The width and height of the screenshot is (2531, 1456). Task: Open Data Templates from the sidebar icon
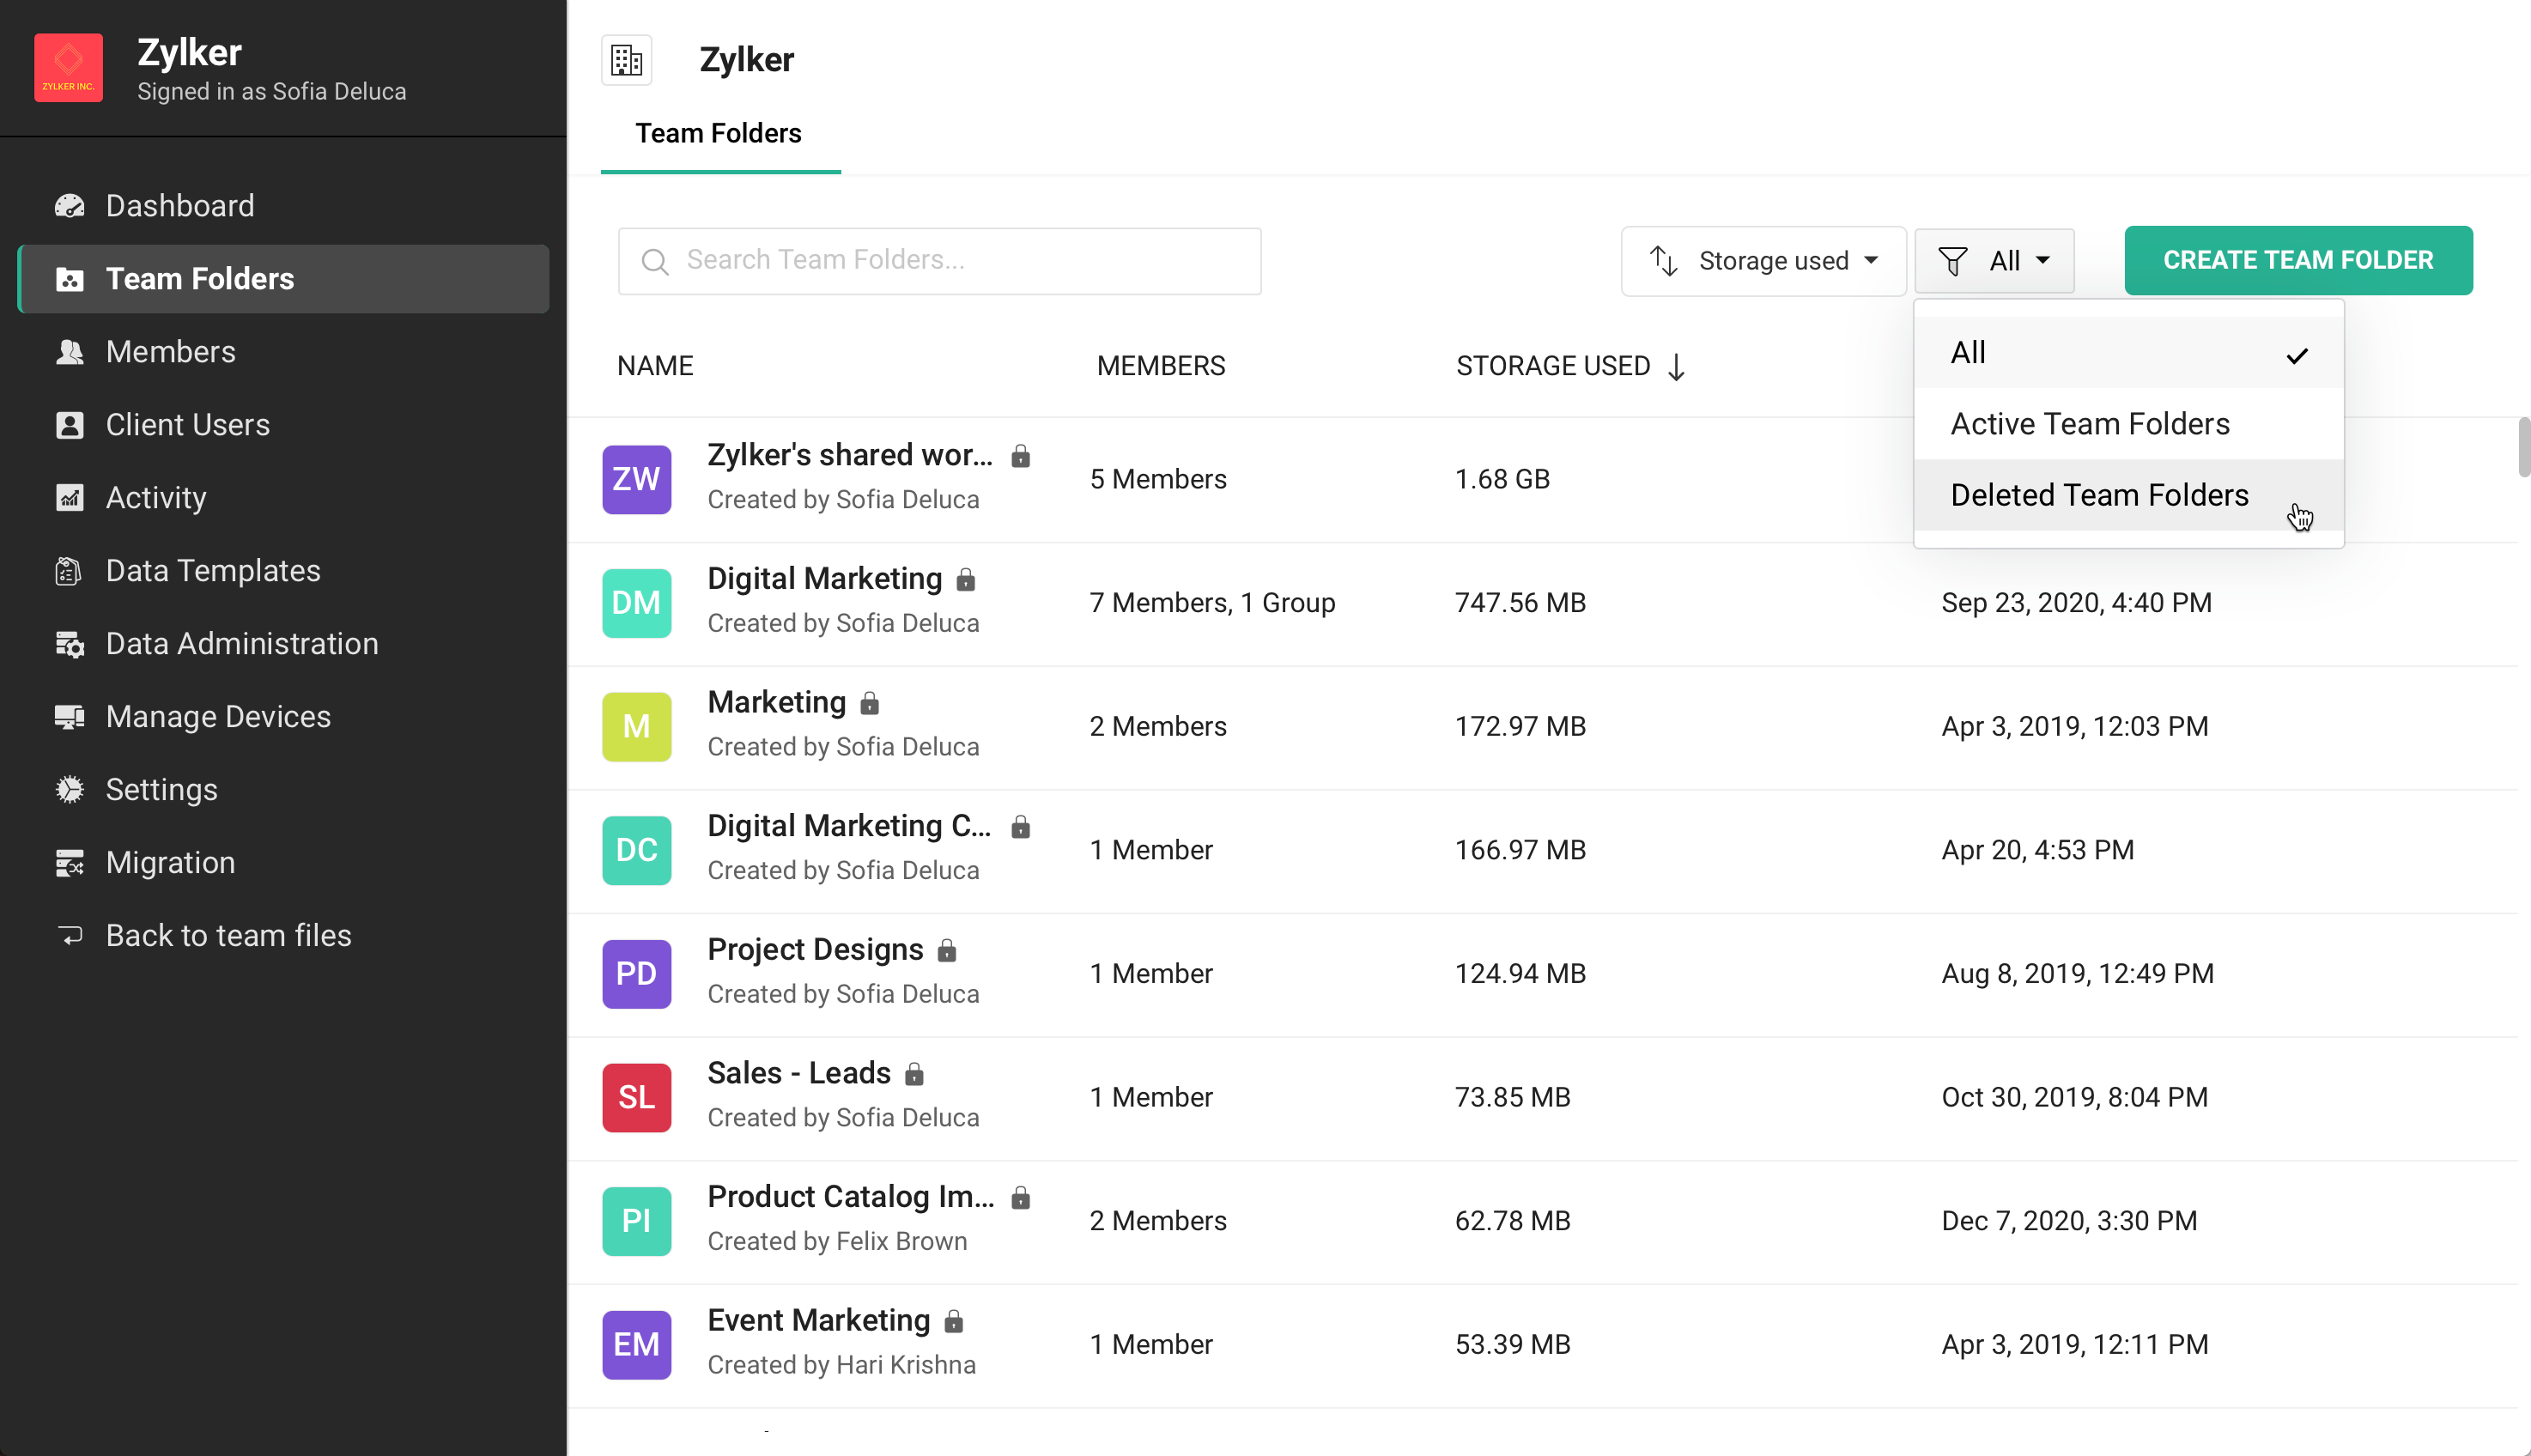pyautogui.click(x=69, y=571)
